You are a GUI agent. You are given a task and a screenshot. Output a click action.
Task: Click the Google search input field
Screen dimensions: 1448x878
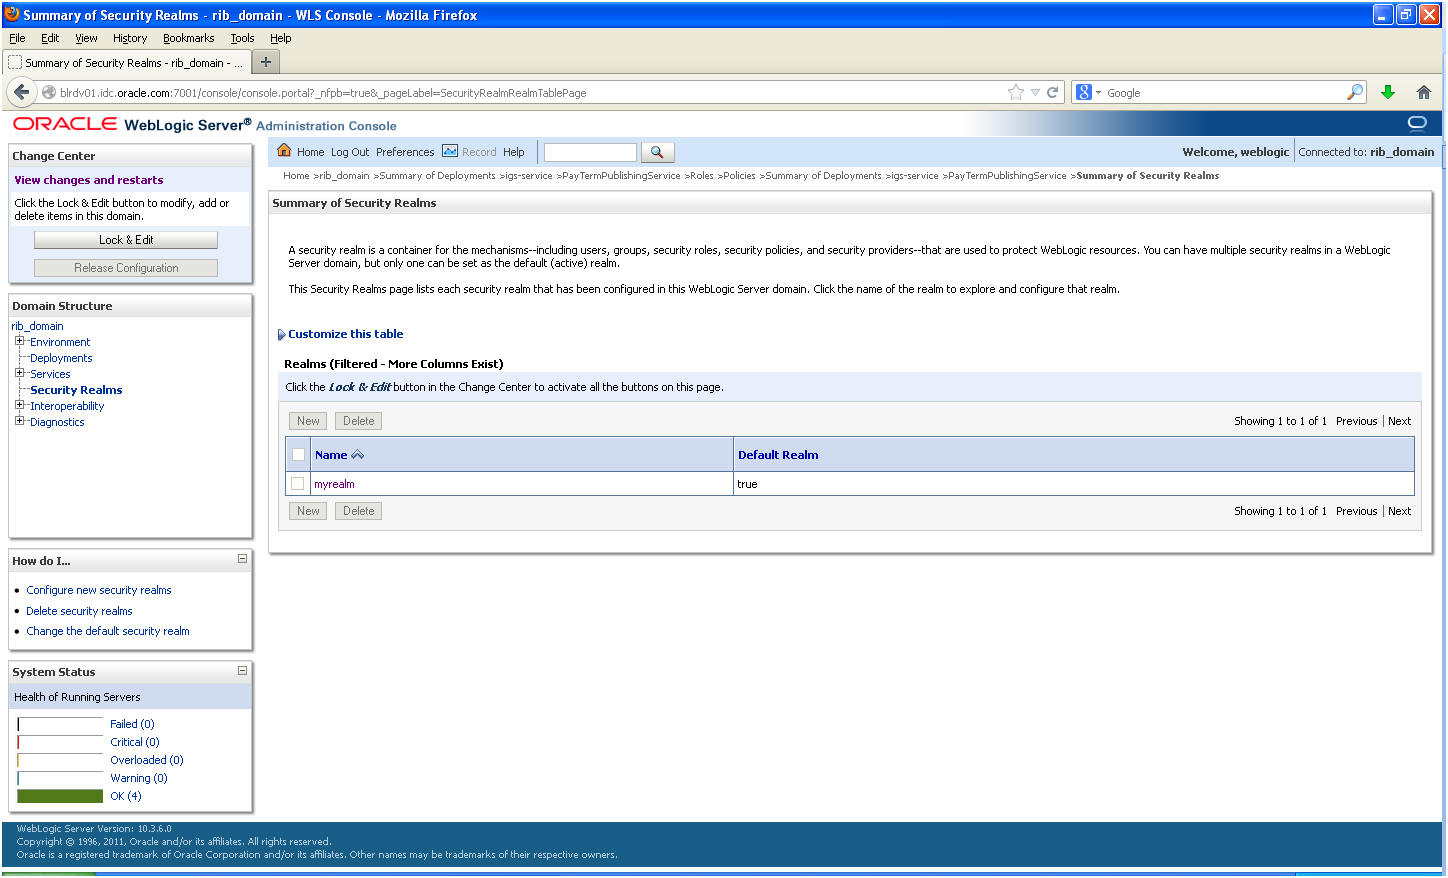click(1225, 92)
